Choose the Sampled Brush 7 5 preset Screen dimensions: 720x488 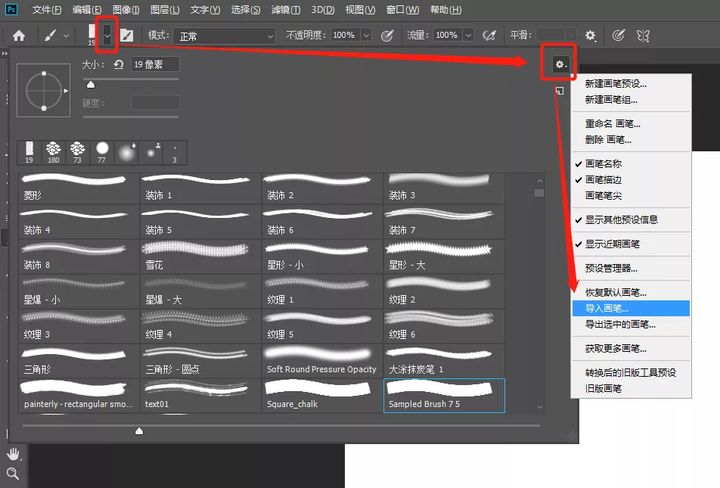[x=444, y=396]
